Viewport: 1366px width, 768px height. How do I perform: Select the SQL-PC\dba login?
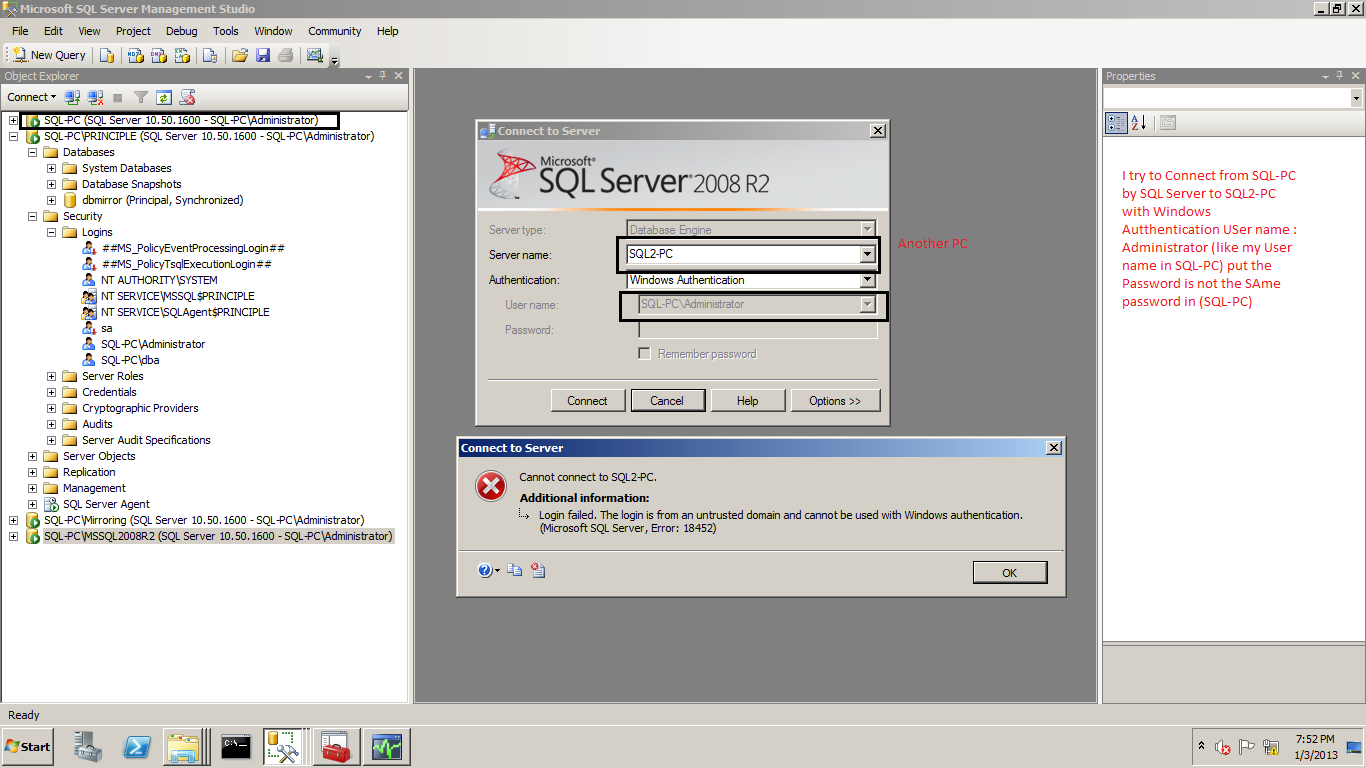[130, 360]
